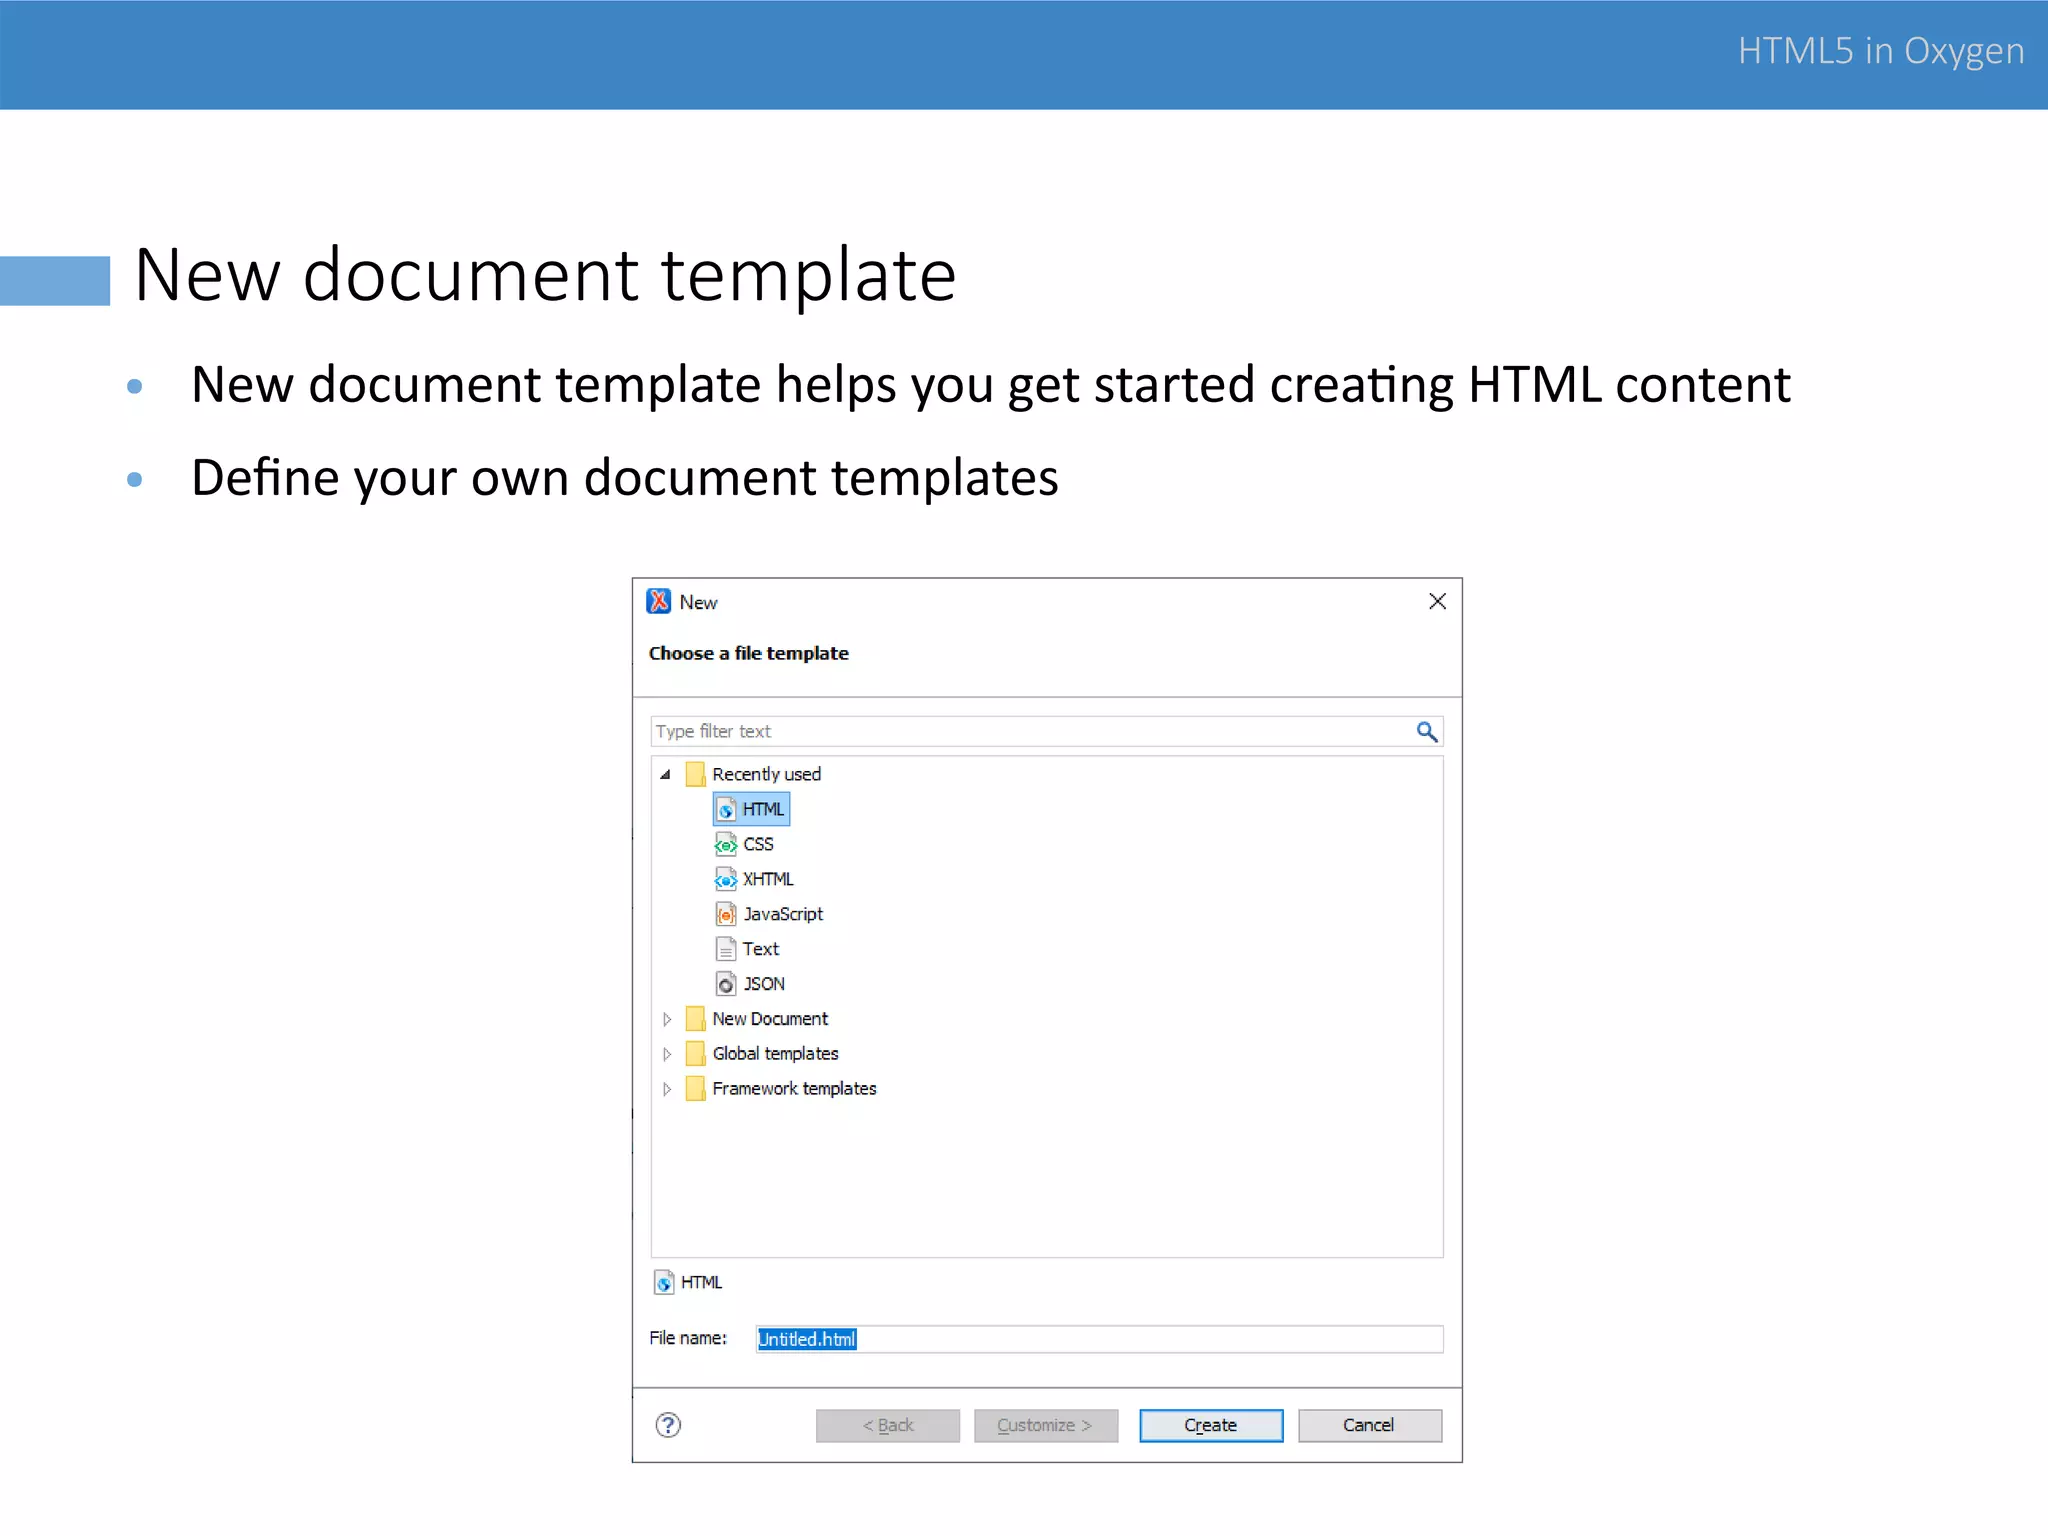Click the JavaScript template icon
This screenshot has width=2048, height=1536.
coord(726,914)
